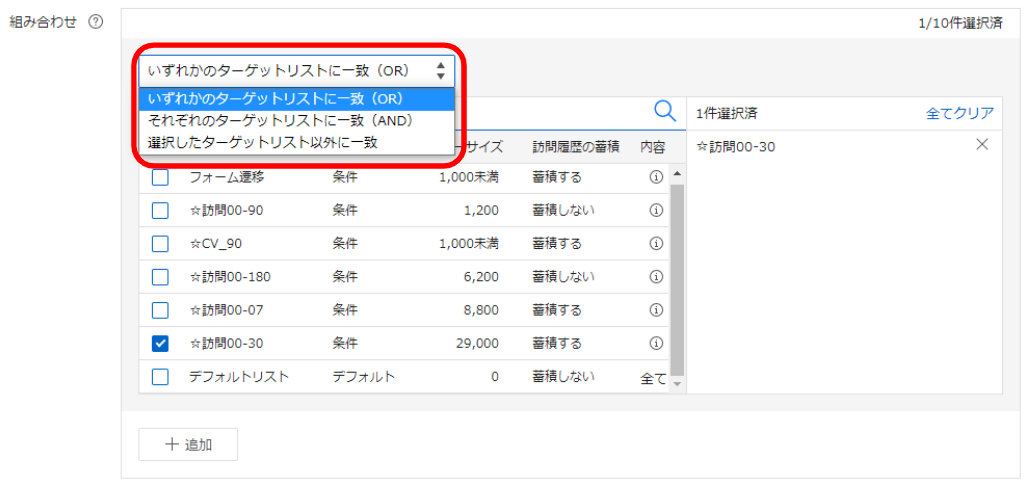Viewport: 1025px width, 485px height.
Task: Show info for ☆訪問00-180 row
Action: pyautogui.click(x=656, y=276)
